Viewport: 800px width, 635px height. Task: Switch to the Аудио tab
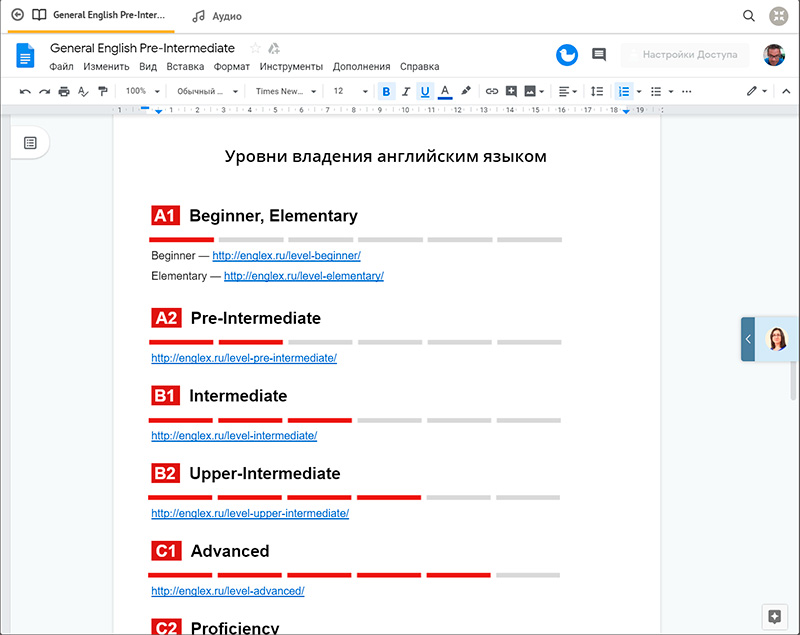[x=217, y=16]
